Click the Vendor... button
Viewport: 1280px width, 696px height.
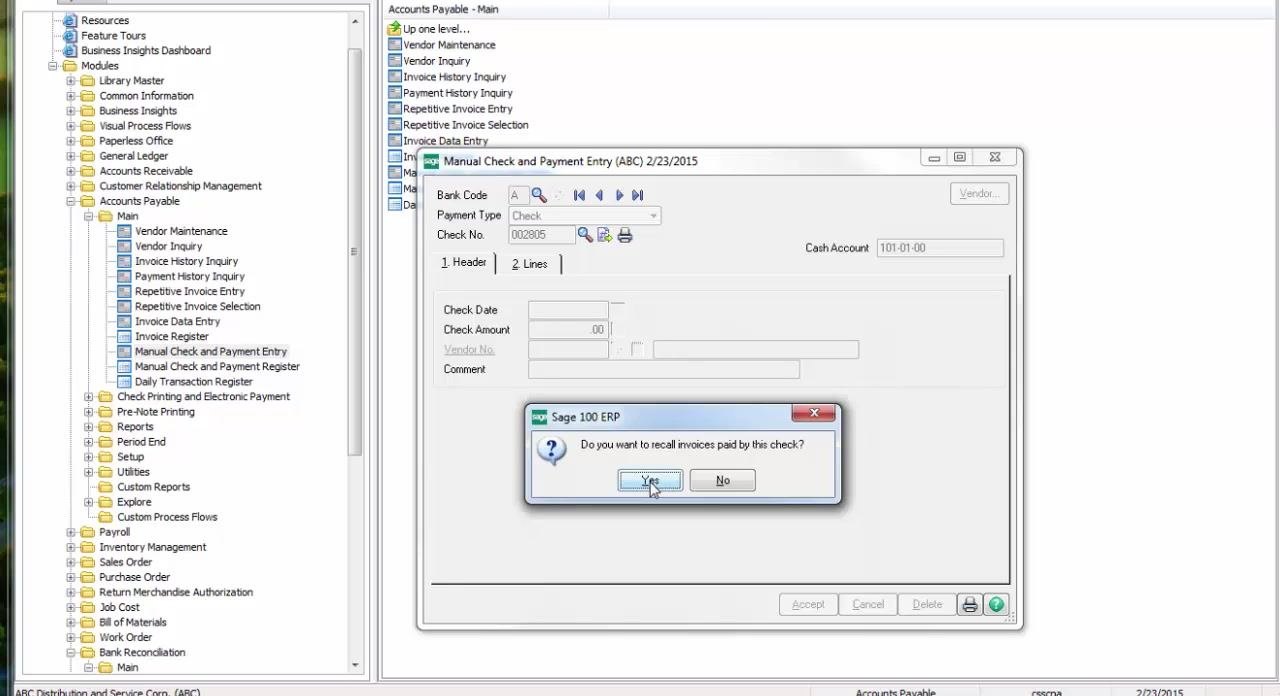(979, 194)
